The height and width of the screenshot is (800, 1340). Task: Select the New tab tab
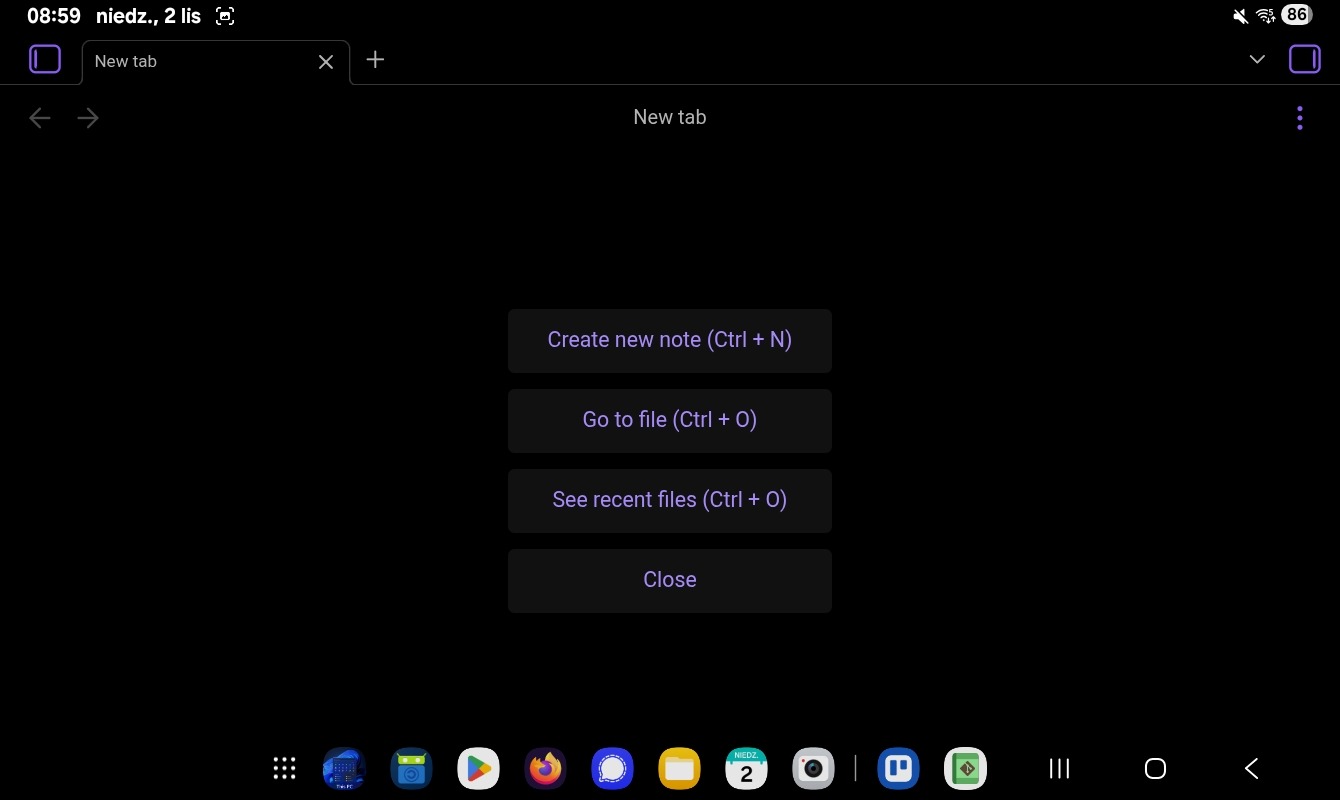point(190,62)
